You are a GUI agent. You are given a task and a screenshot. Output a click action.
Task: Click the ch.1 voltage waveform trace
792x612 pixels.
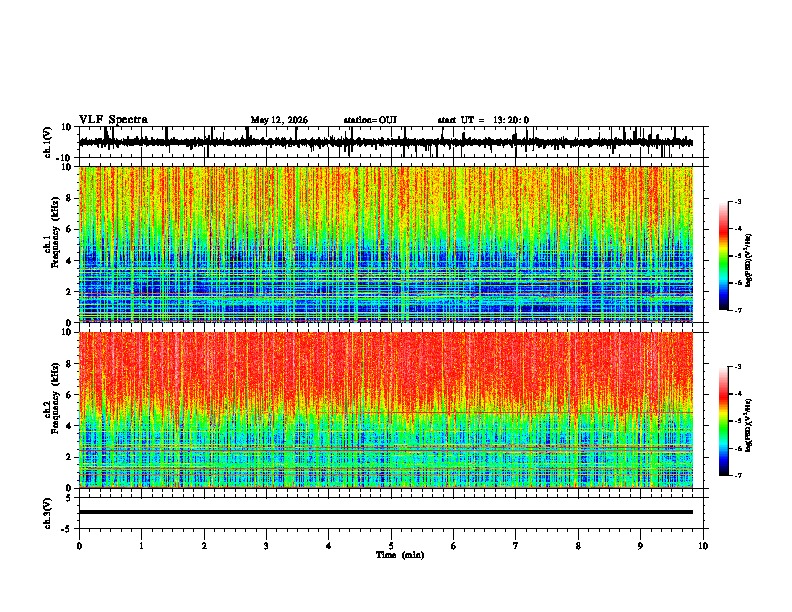click(385, 142)
